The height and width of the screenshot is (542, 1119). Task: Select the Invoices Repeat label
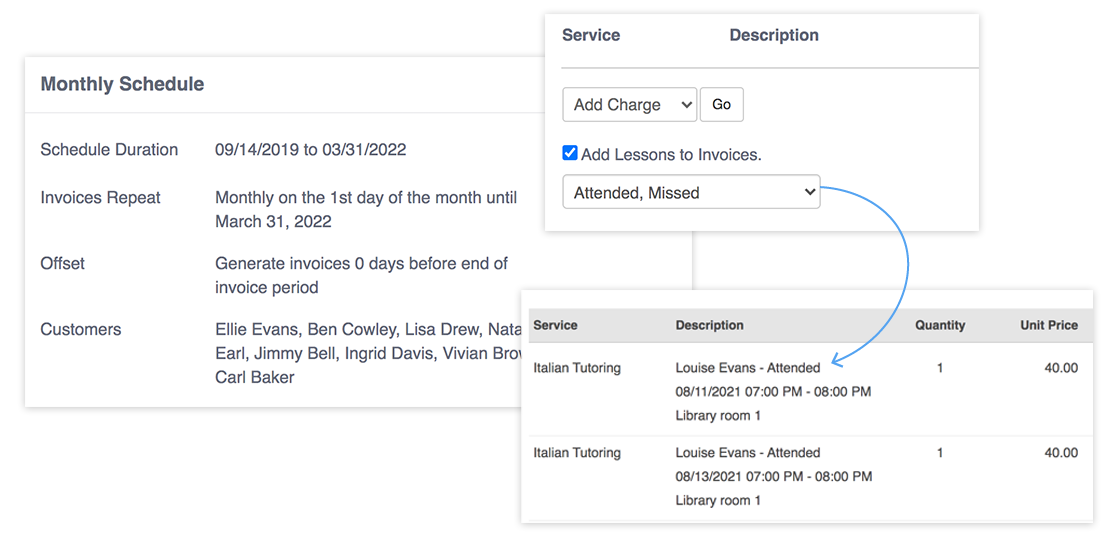click(x=100, y=197)
